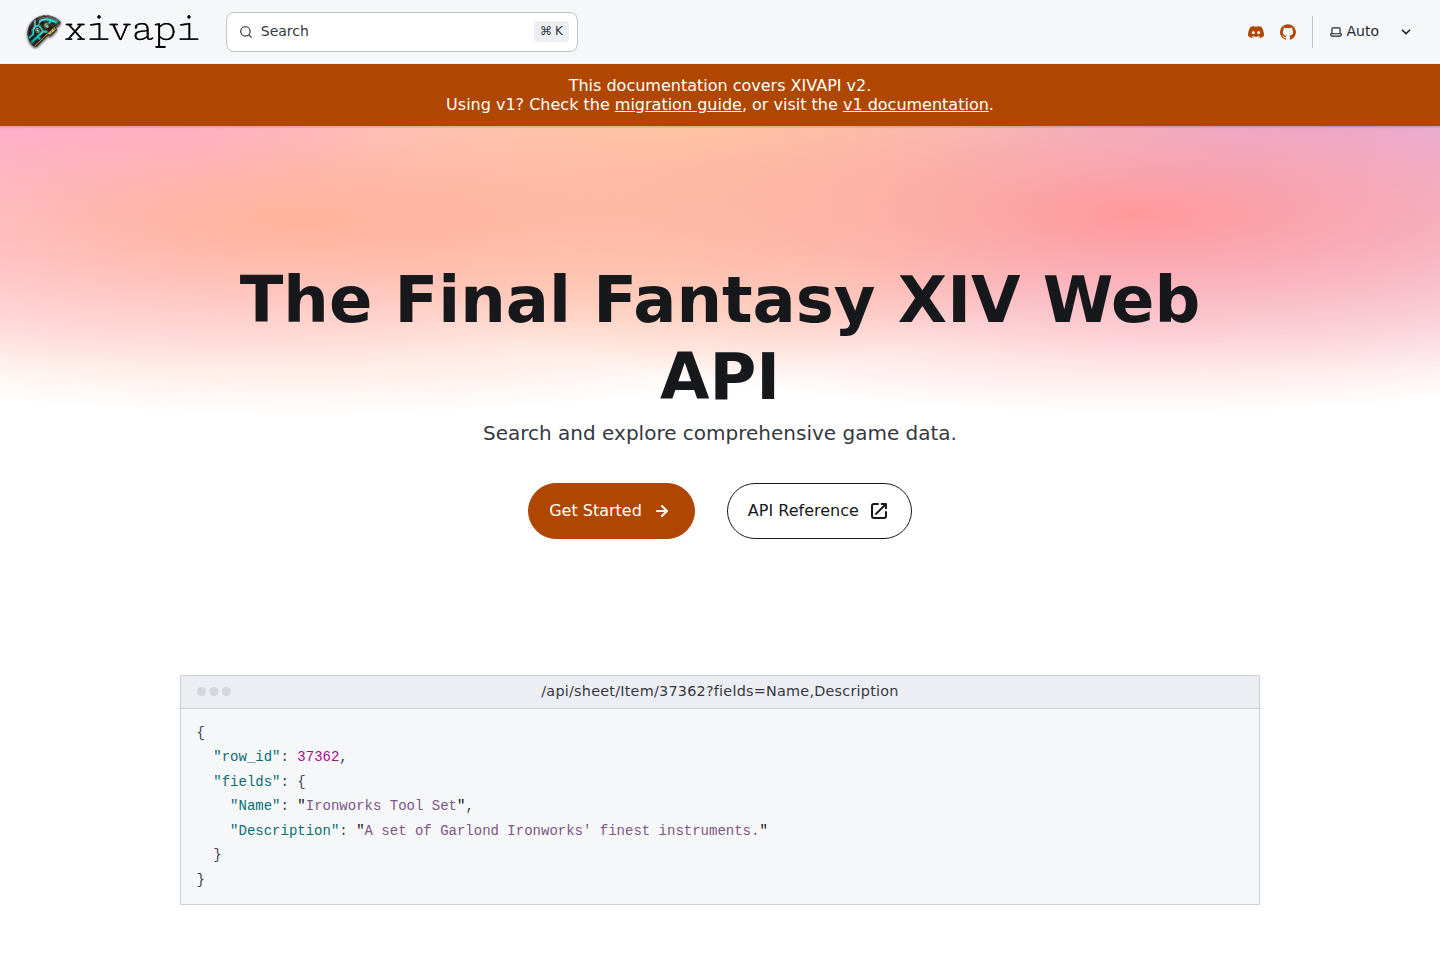Screen dimensions: 1440x960
Task: Click the endpoint path above the JSON sample
Action: point(719,691)
